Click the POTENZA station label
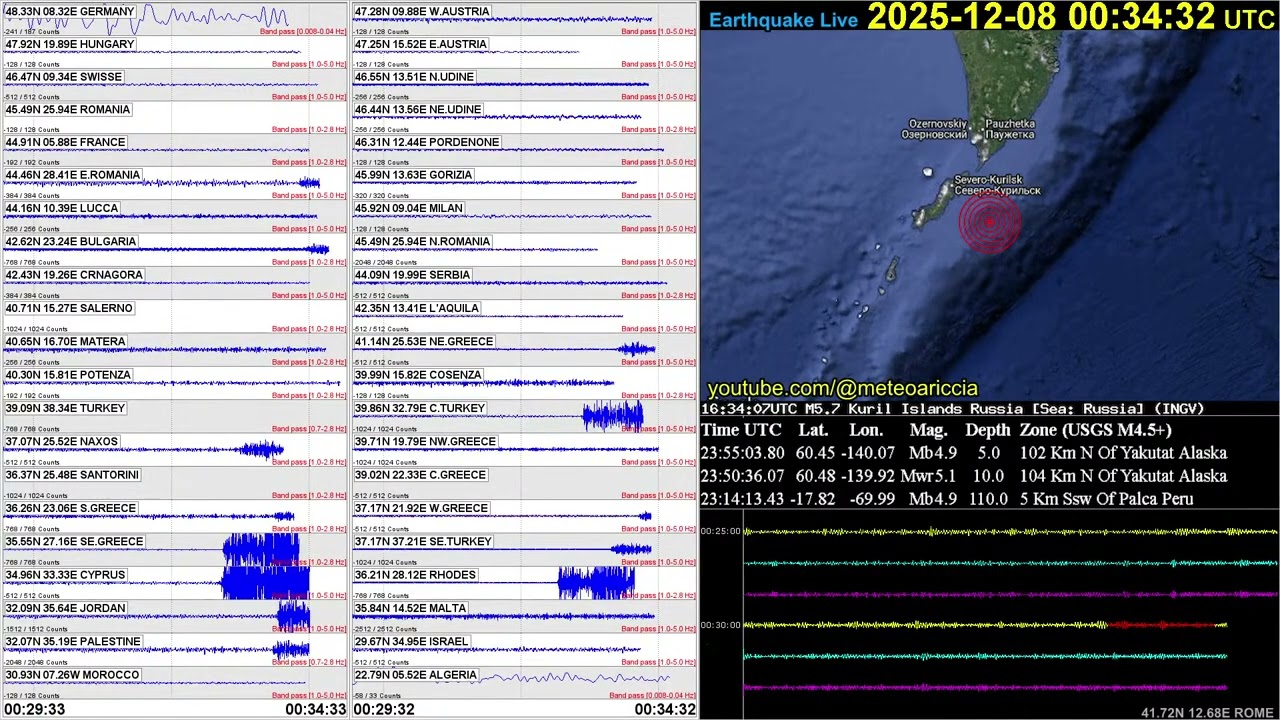Screen dimensions: 1280x720 tap(68, 376)
